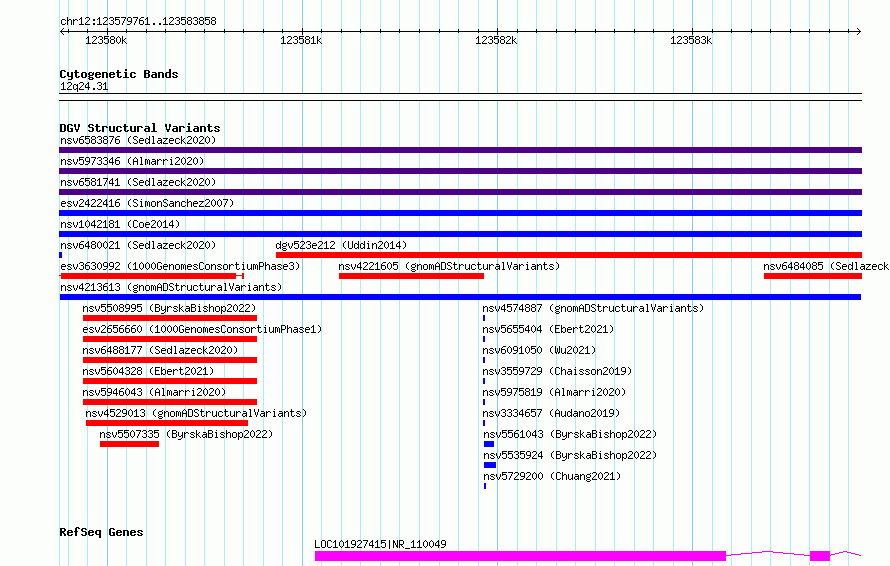
Task: Click the chr12:123579761..123583858 coordinate text
Action: (138, 22)
